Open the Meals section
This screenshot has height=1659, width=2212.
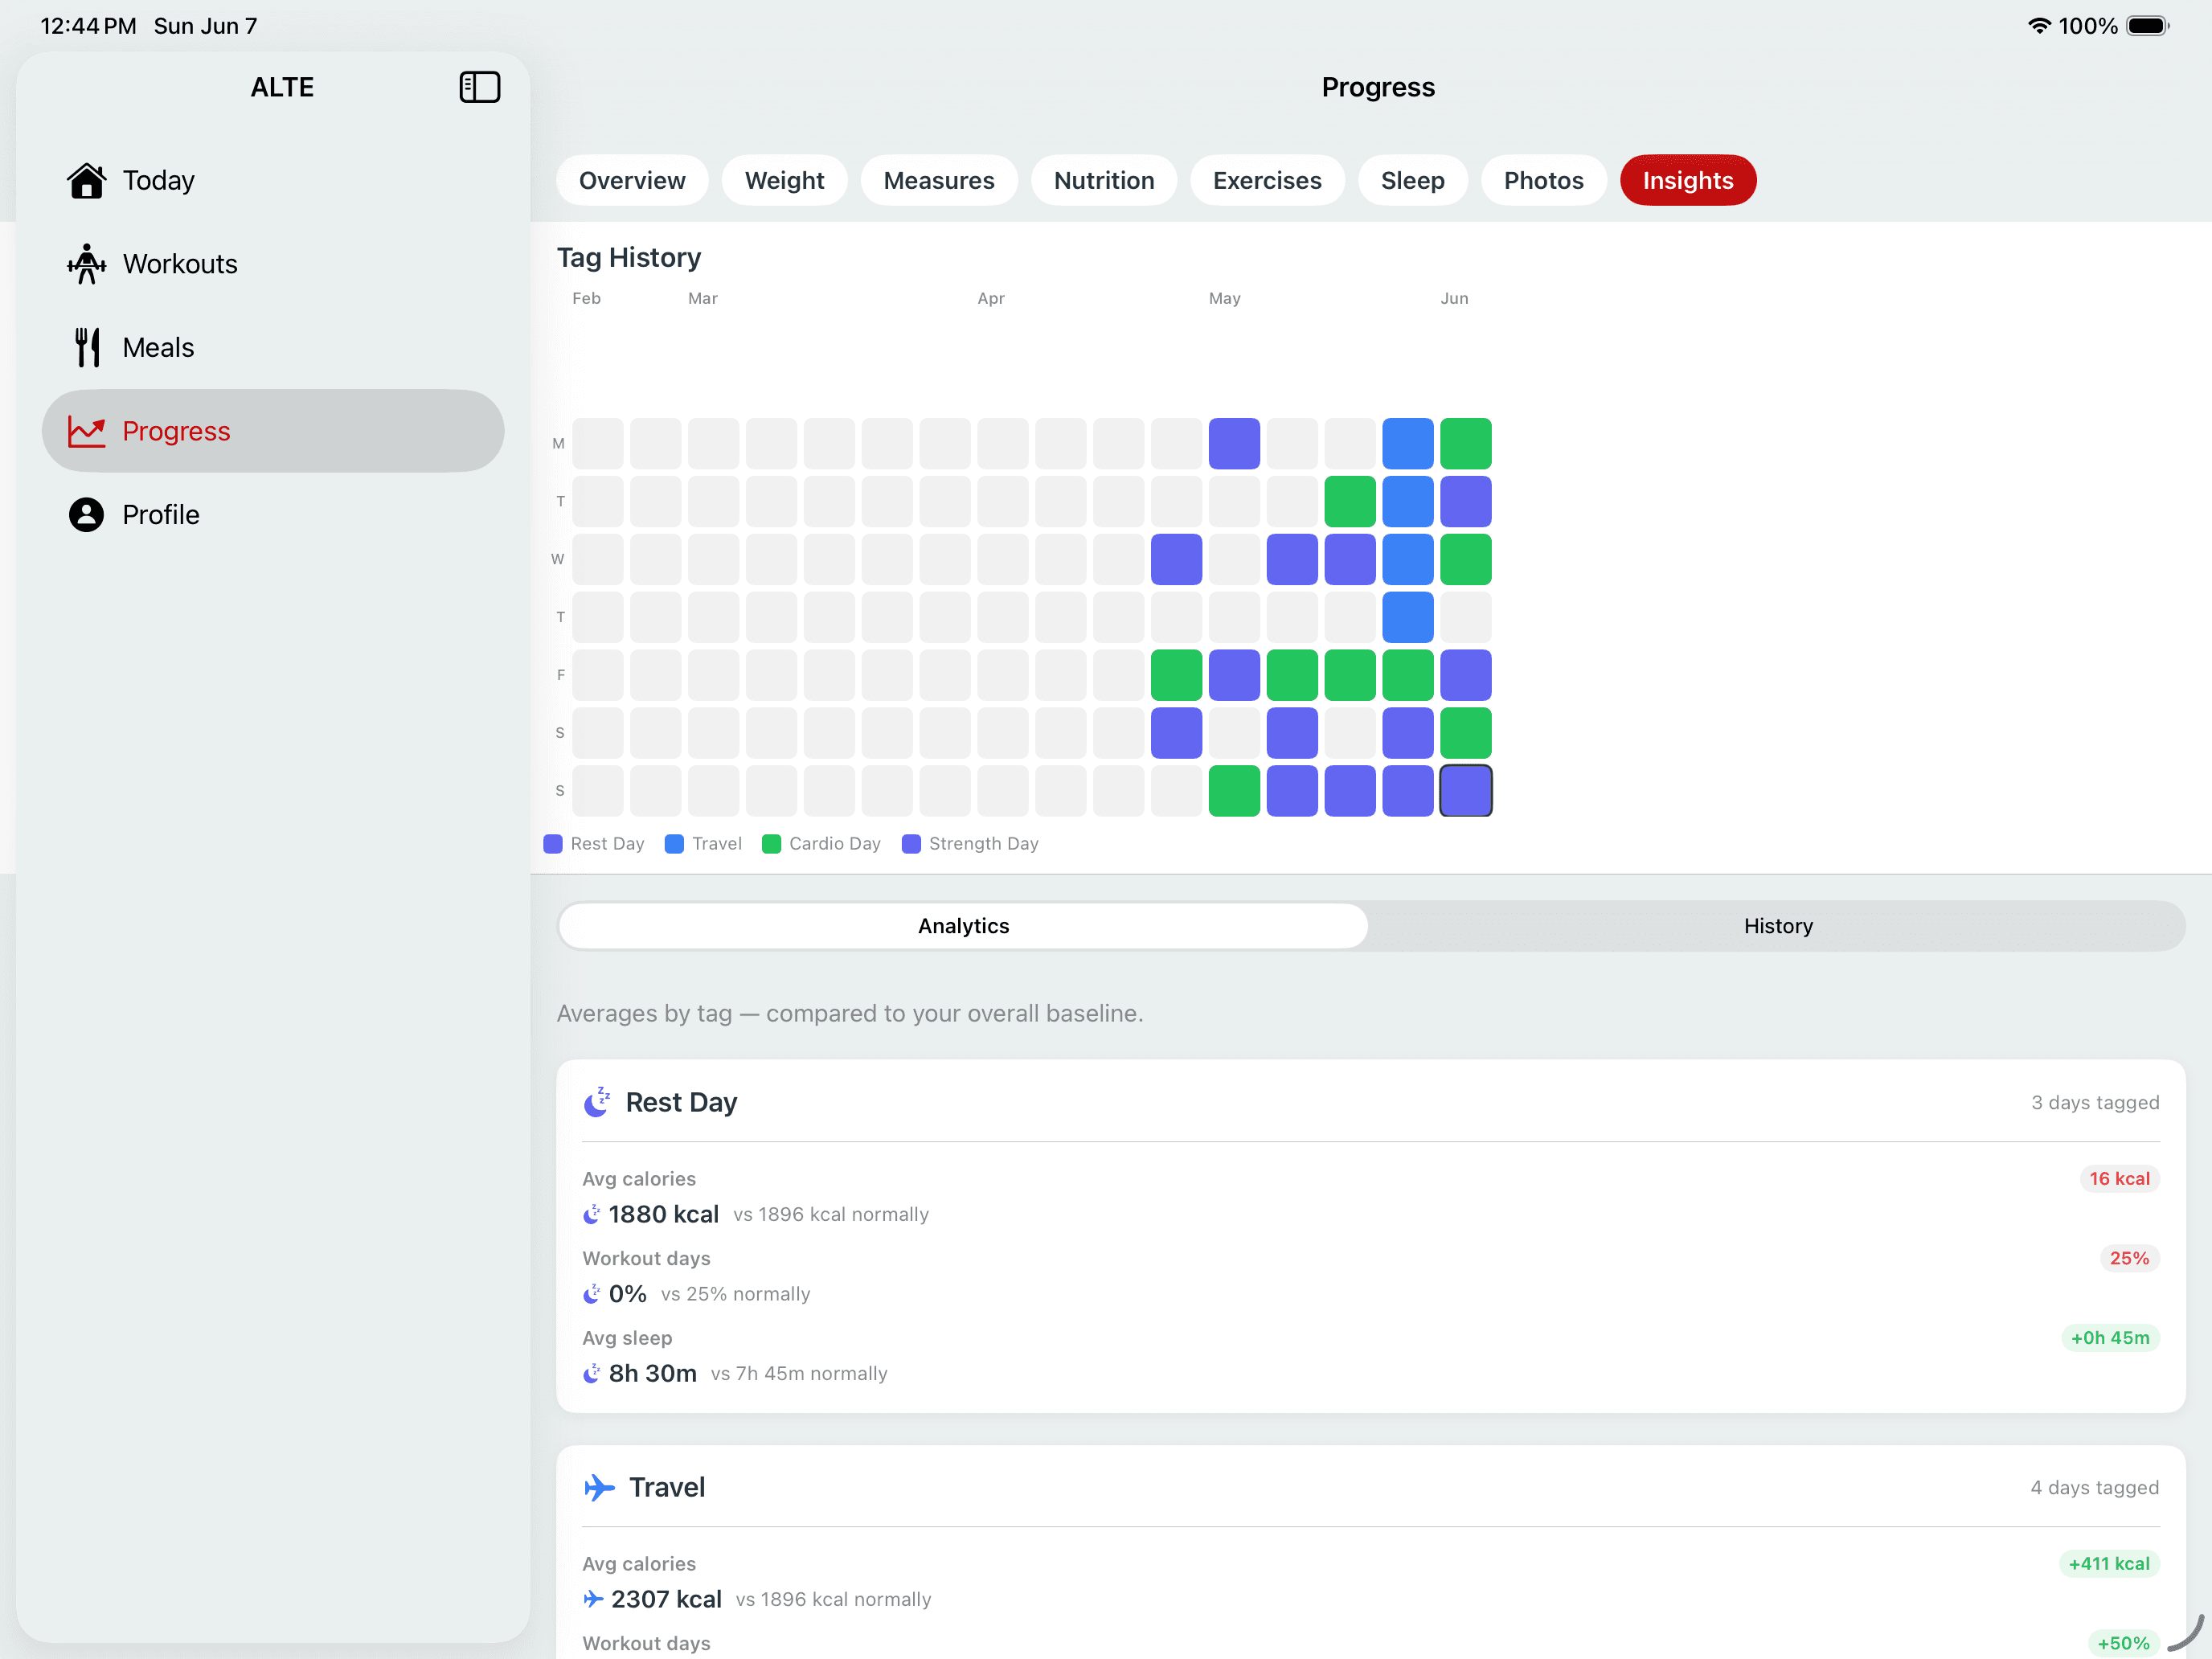pyautogui.click(x=273, y=347)
